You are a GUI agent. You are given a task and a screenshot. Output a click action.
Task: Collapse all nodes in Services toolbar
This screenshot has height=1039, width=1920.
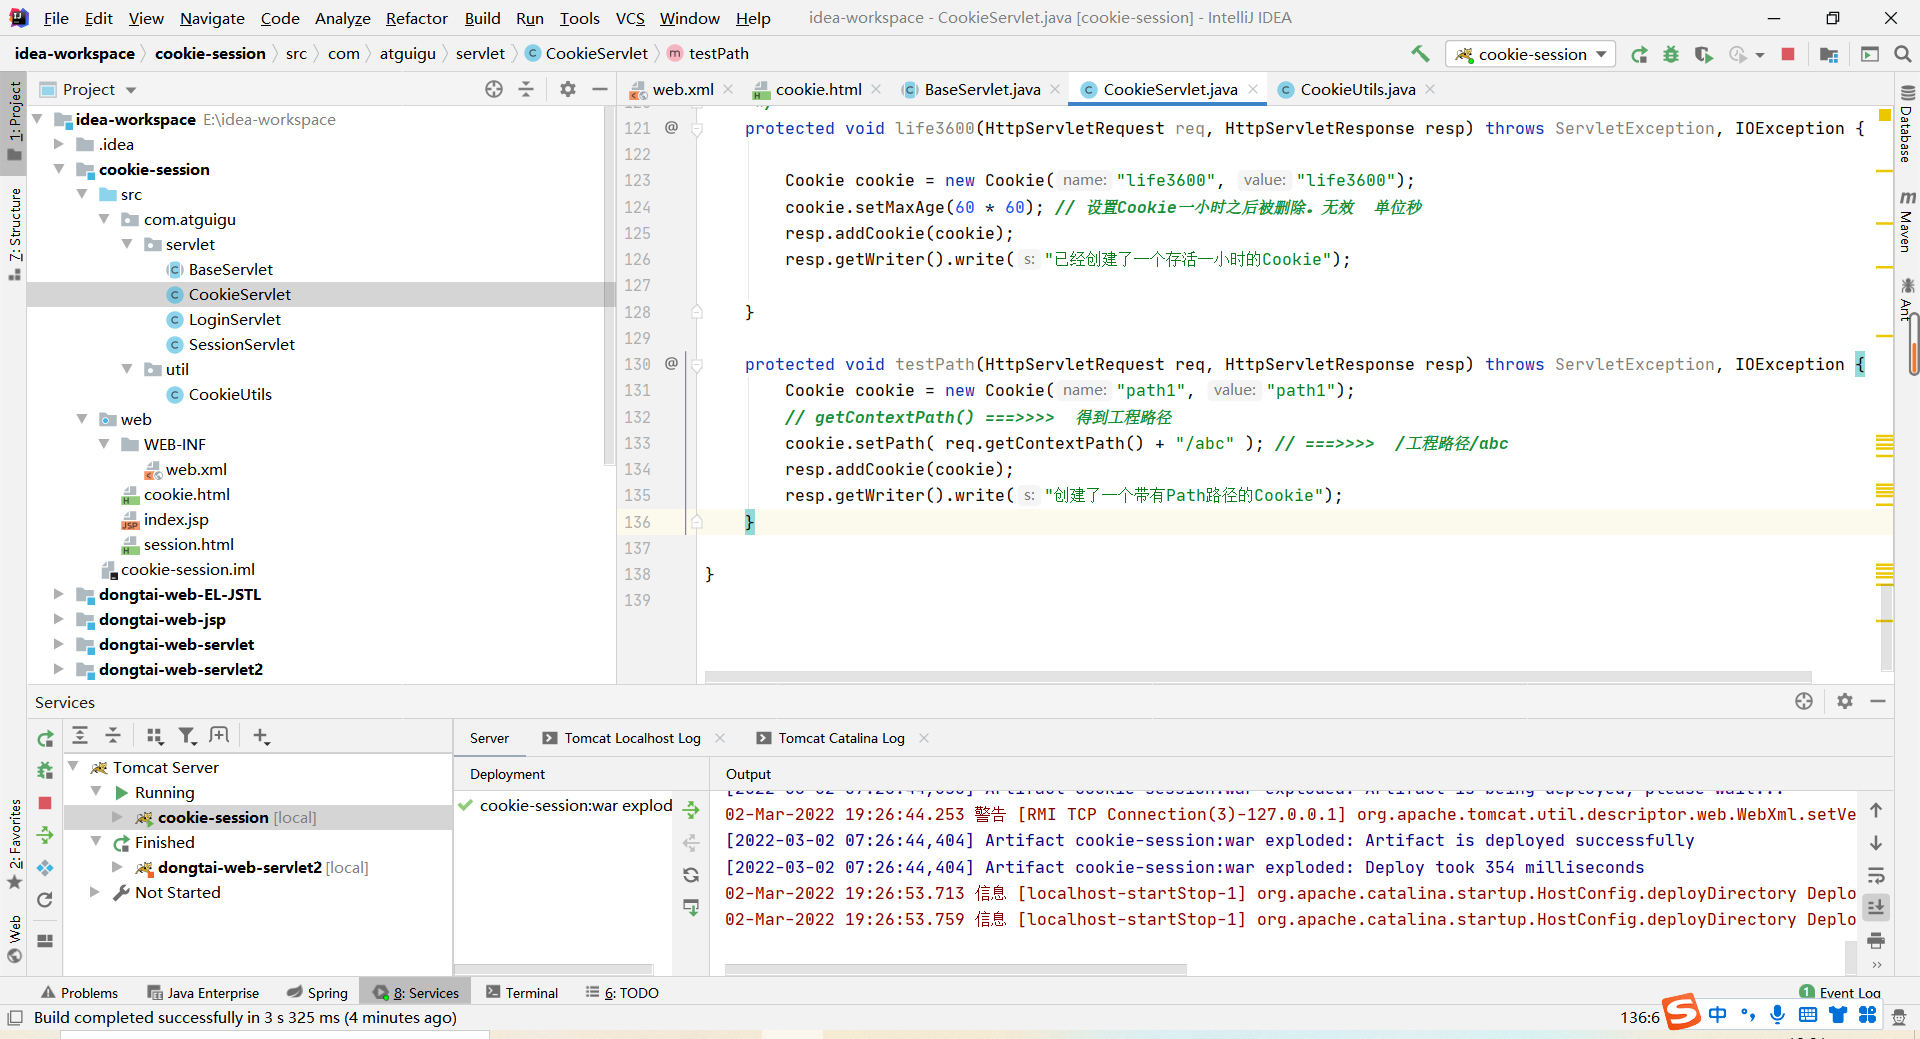[x=113, y=736]
